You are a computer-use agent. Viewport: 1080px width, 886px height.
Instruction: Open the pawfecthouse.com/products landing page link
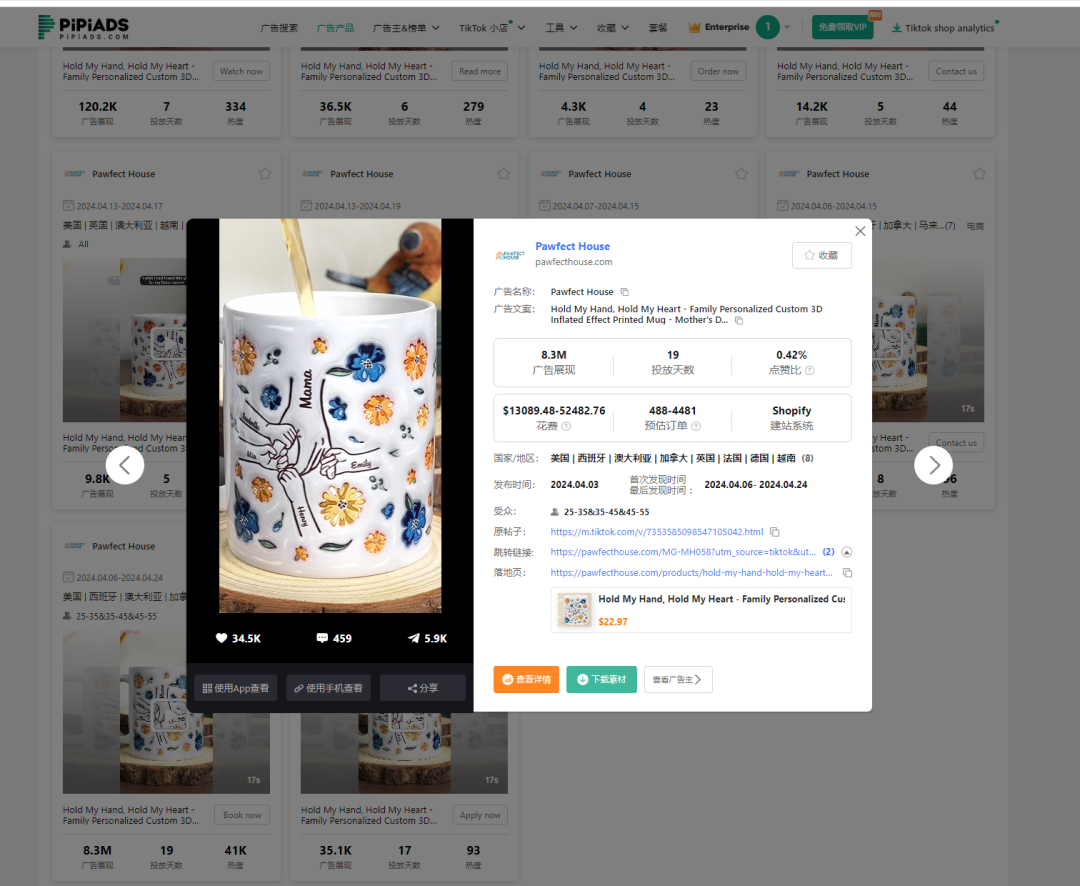coord(691,573)
